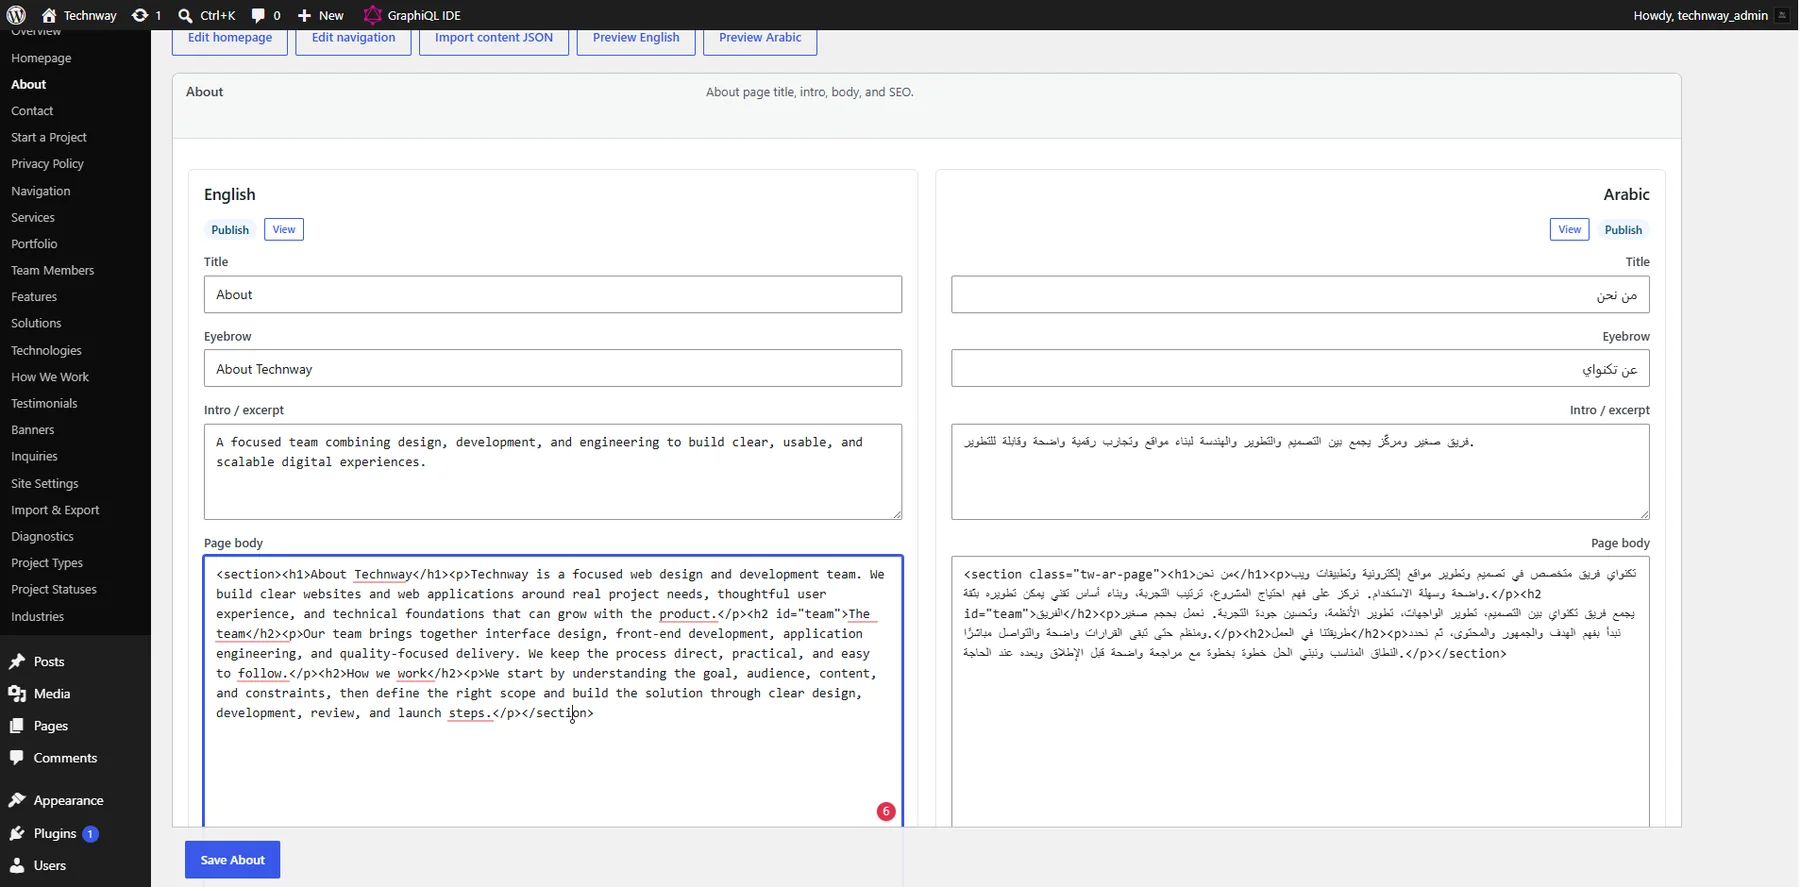Click the Arabic Title input field
Screen dimensions: 1800x887
point(1300,295)
